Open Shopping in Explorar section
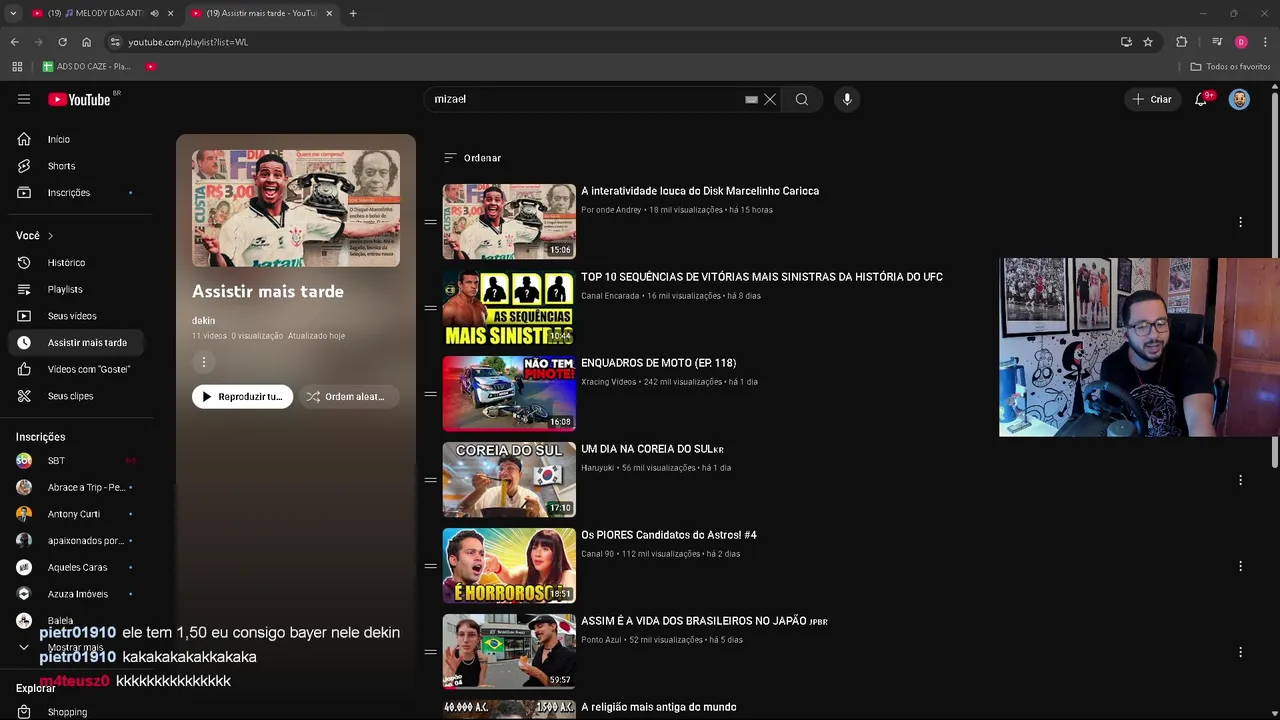1280x720 pixels. pyautogui.click(x=77, y=712)
